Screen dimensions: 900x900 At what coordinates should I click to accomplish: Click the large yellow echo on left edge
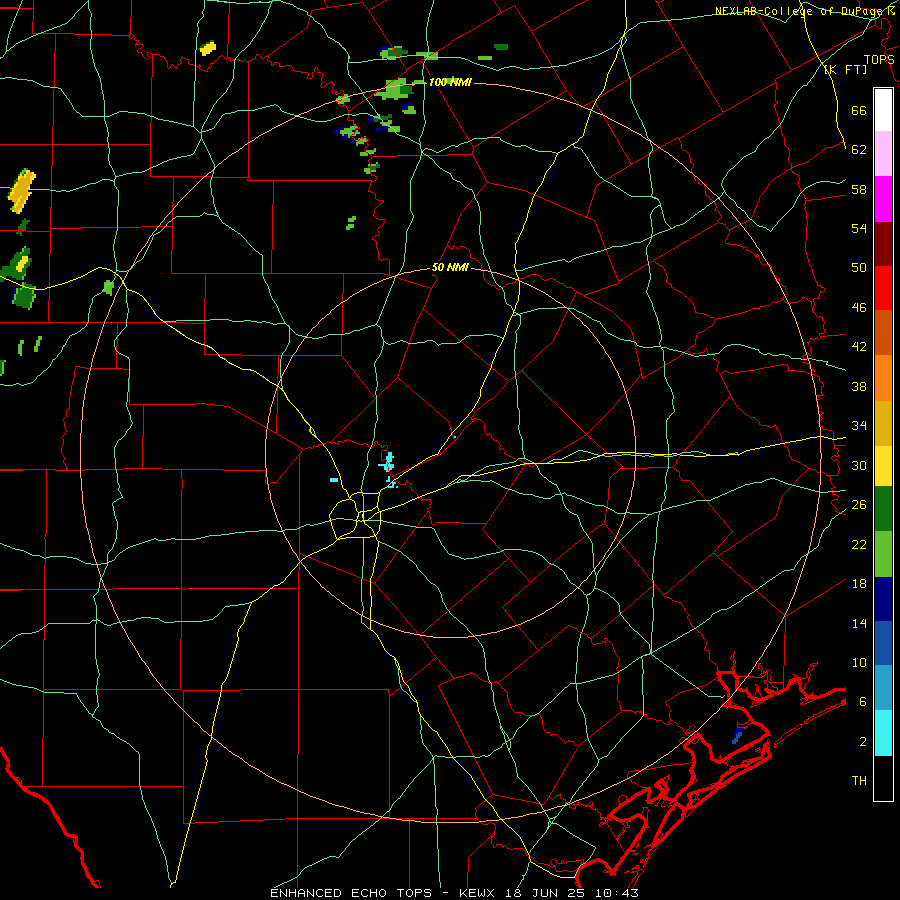click(22, 191)
